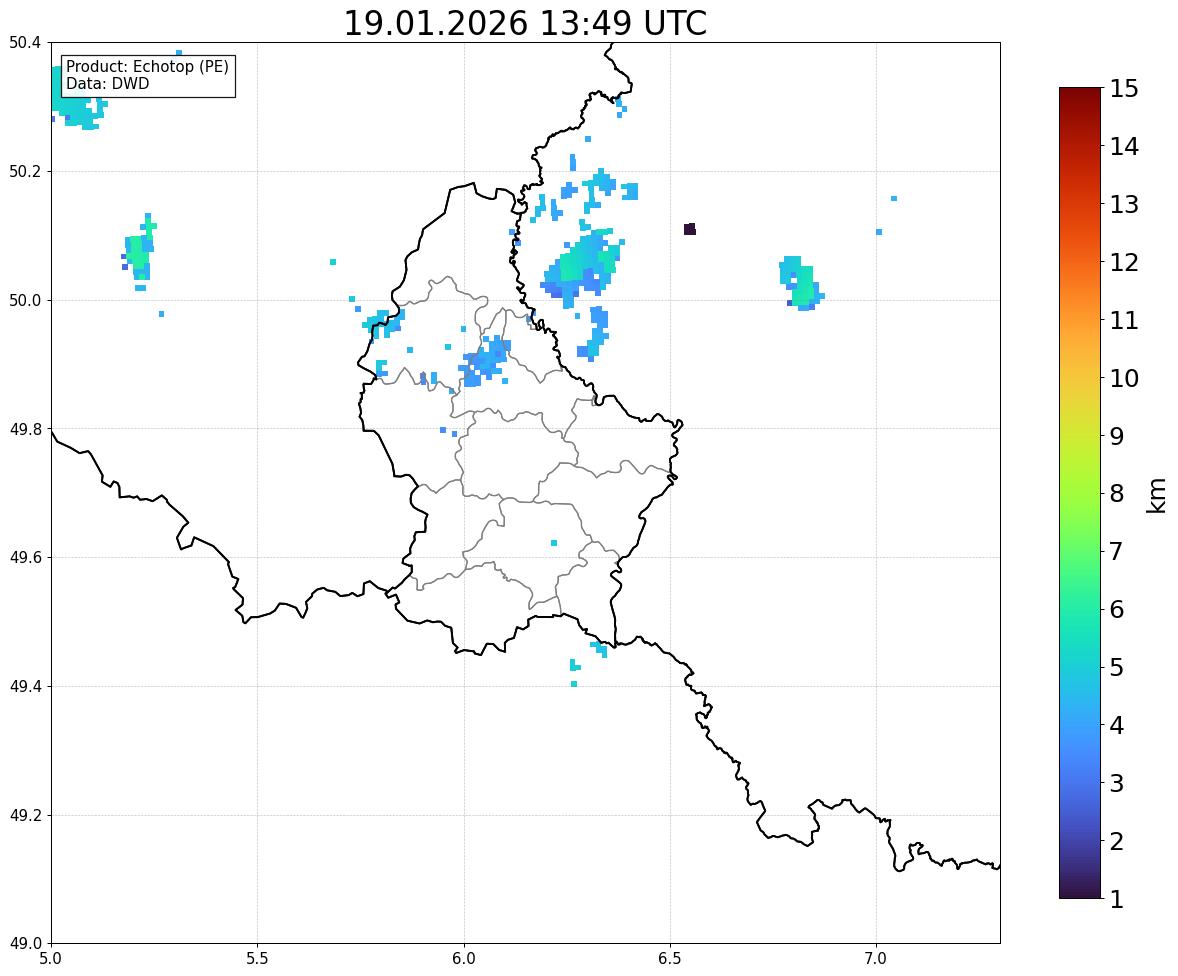1178x976 pixels.
Task: Click the single cyan pixel inside southern Luxembourg
Action: click(554, 542)
